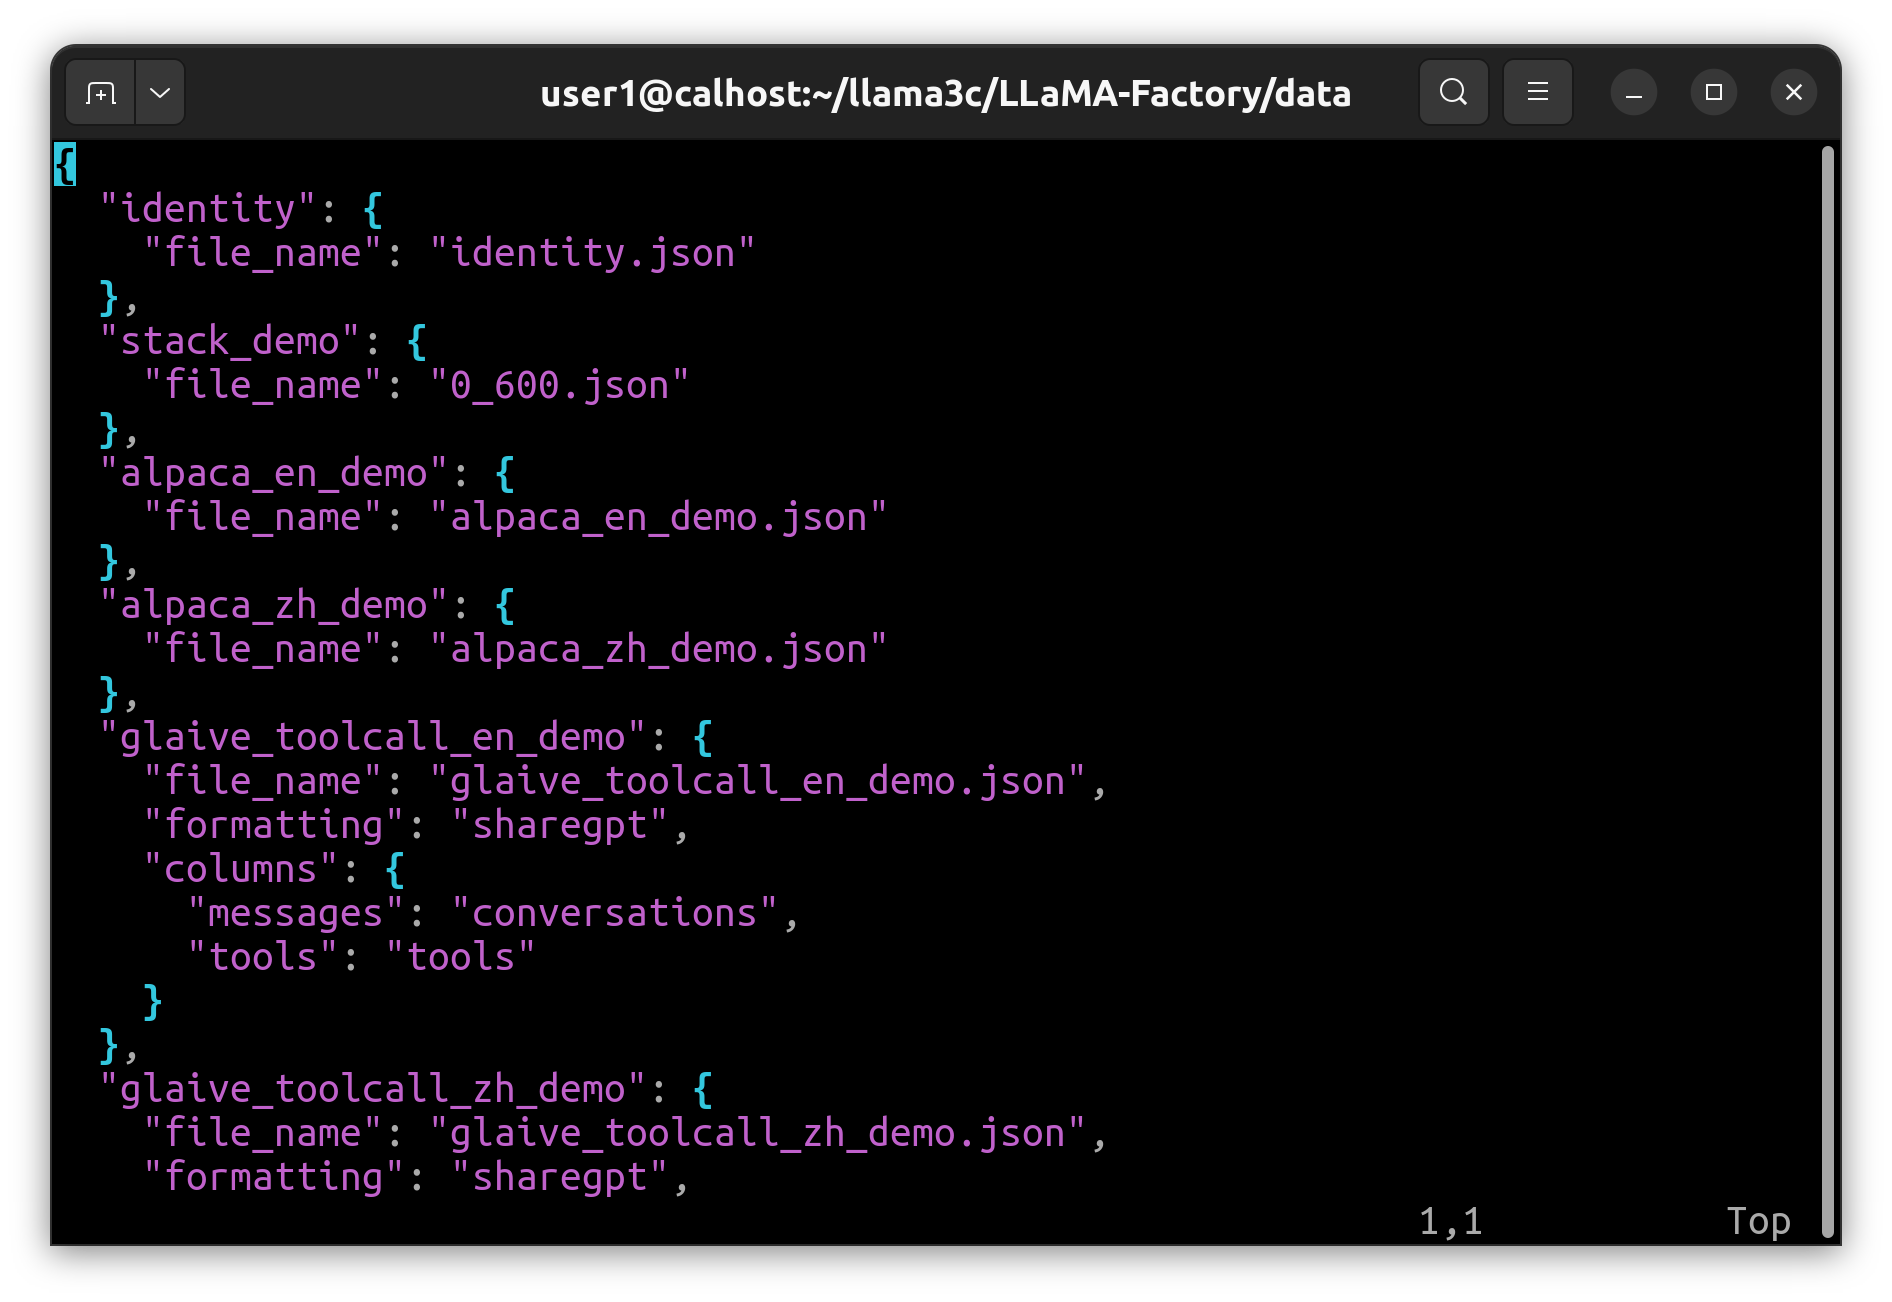This screenshot has height=1302, width=1892.
Task: Open the terminal search
Action: [x=1453, y=93]
